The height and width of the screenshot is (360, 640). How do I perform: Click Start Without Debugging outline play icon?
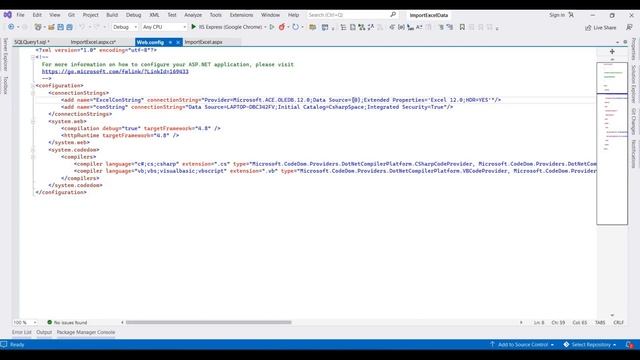click(x=272, y=27)
